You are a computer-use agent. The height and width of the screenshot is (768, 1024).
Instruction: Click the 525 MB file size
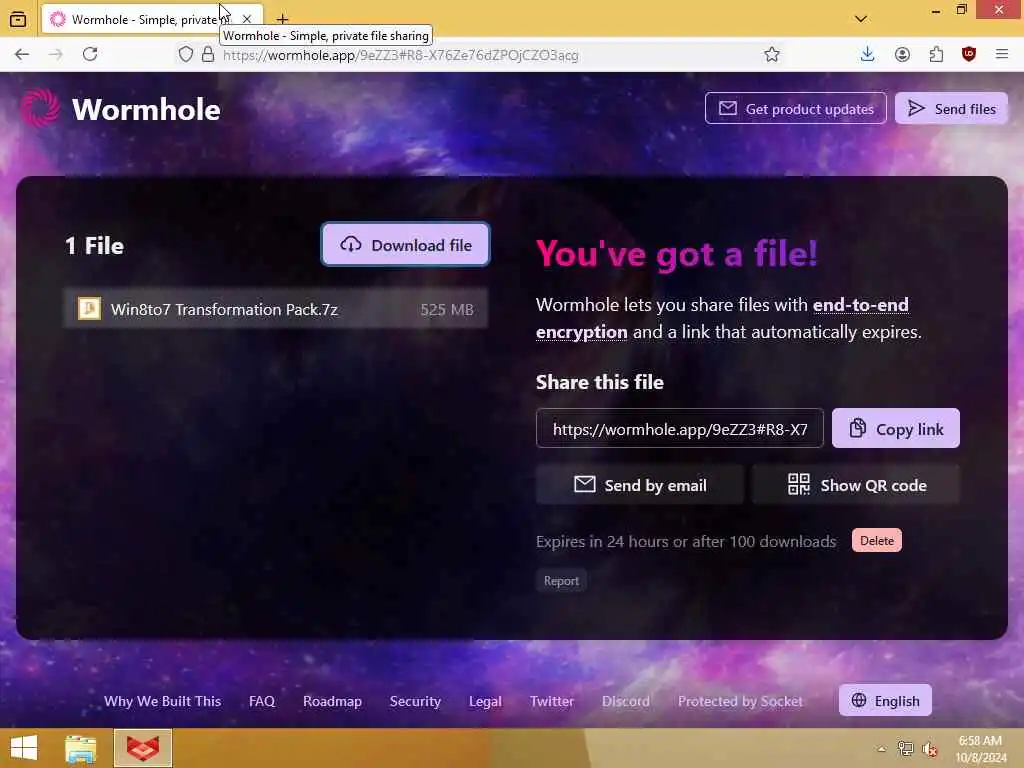point(447,310)
